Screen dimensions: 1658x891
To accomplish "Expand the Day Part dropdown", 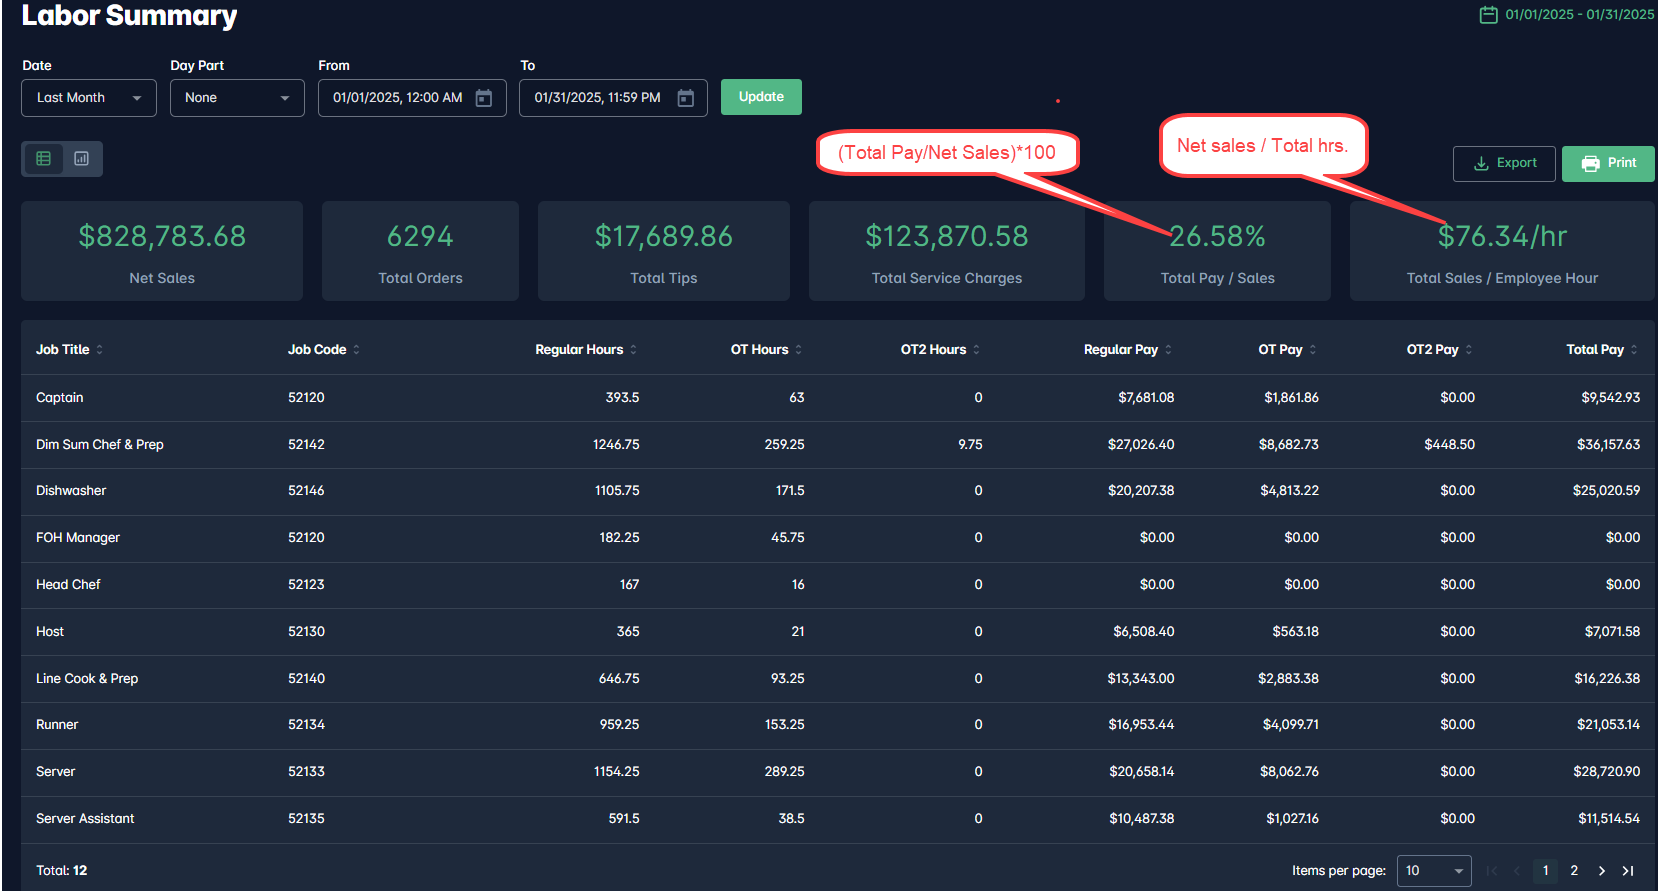I will coord(237,98).
